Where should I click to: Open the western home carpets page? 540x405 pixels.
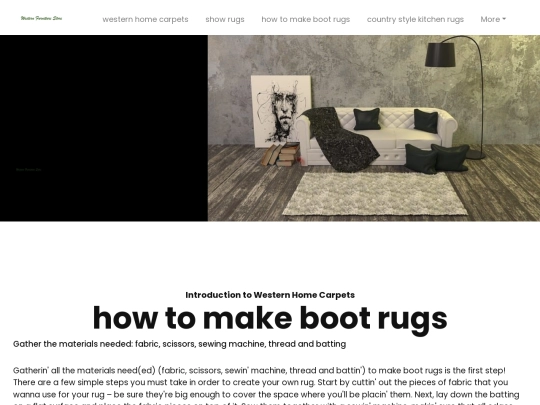pos(145,19)
